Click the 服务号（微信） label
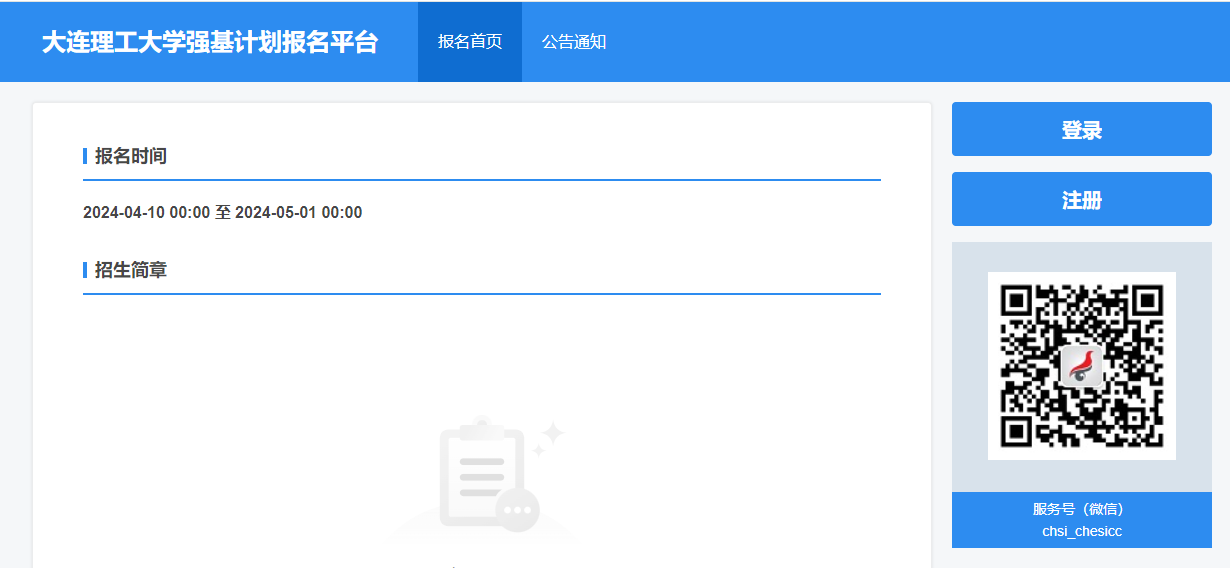 point(1082,509)
